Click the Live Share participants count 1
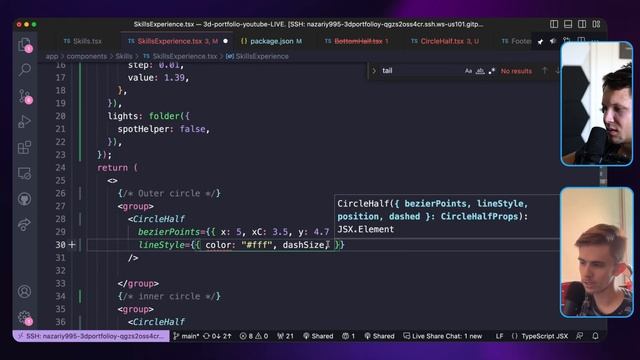The width and height of the screenshot is (640, 360). 349,336
